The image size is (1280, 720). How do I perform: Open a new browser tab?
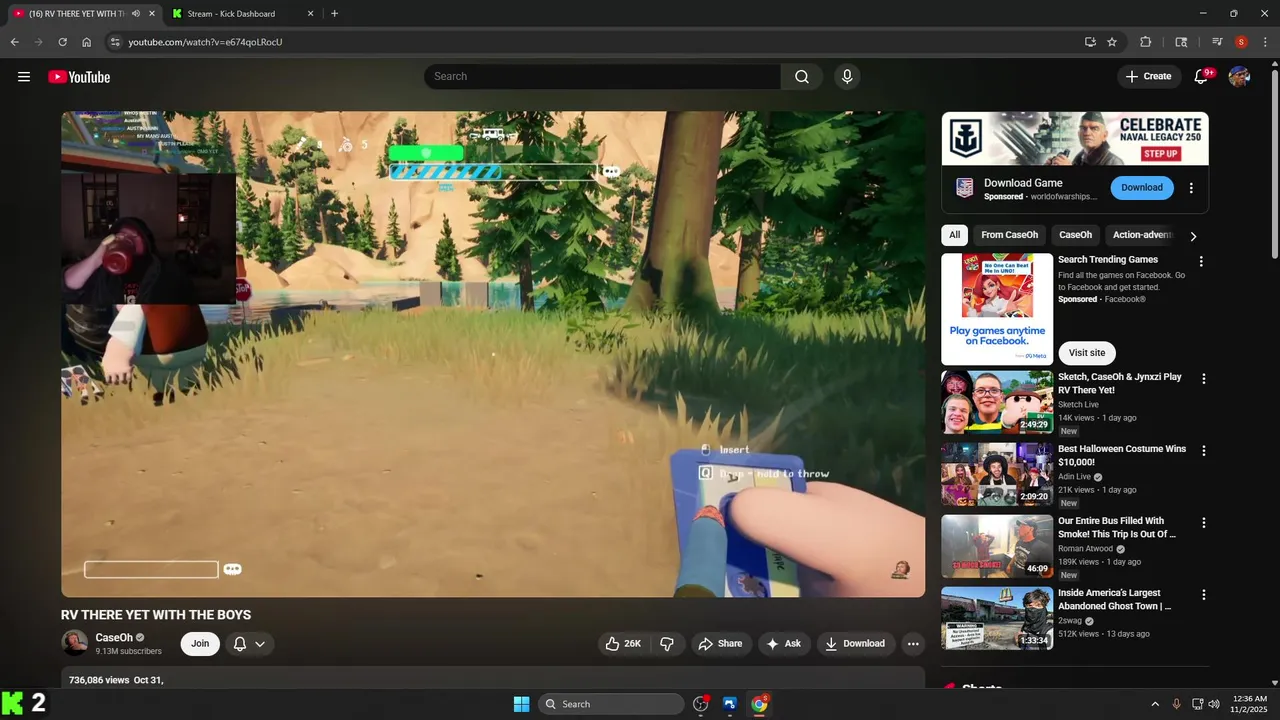334,14
